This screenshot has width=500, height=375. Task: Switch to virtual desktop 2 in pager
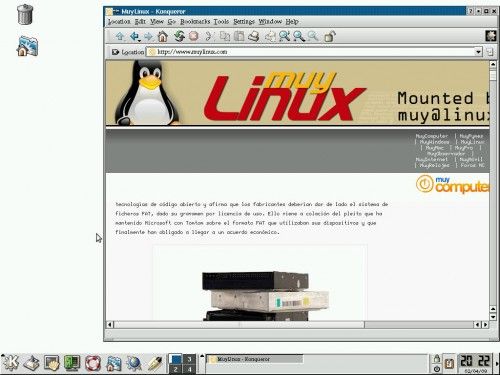(x=175, y=369)
